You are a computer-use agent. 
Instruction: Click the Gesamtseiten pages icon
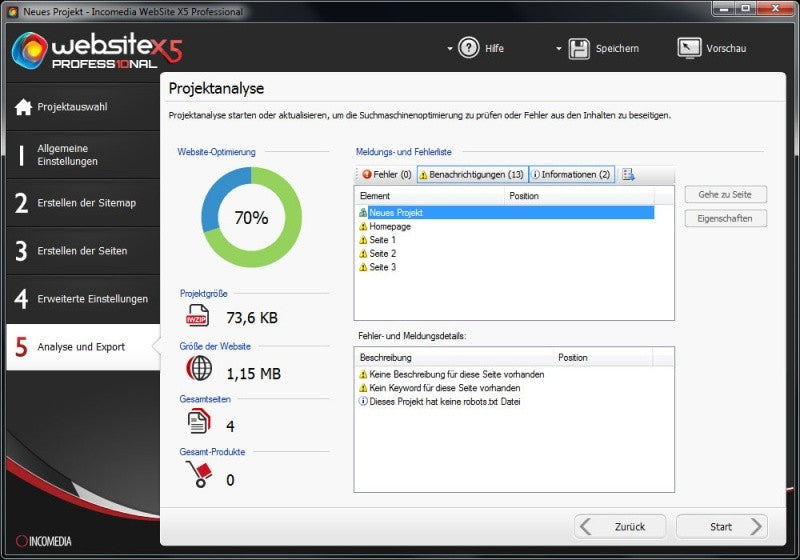coord(199,422)
